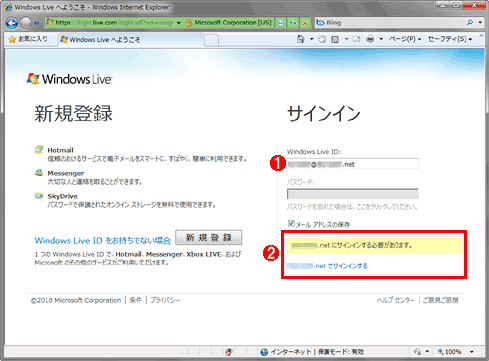Click the Messenger heading text

click(x=66, y=173)
